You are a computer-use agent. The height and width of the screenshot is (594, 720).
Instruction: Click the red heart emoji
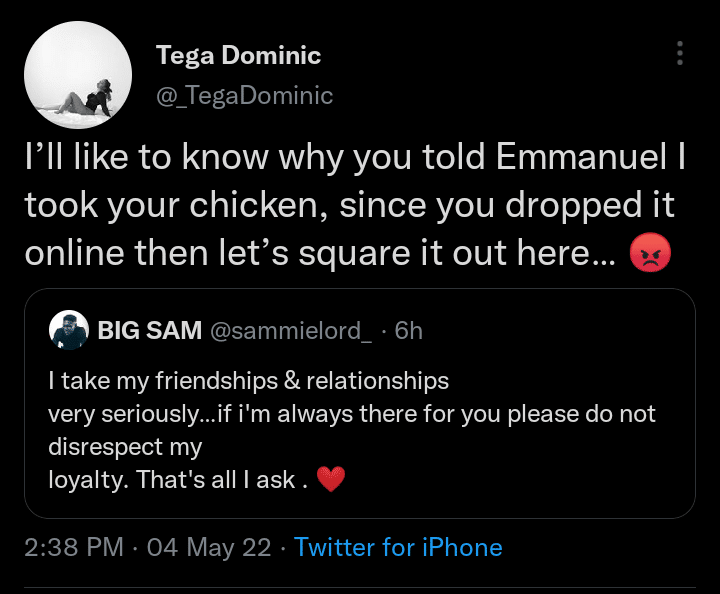click(x=330, y=480)
